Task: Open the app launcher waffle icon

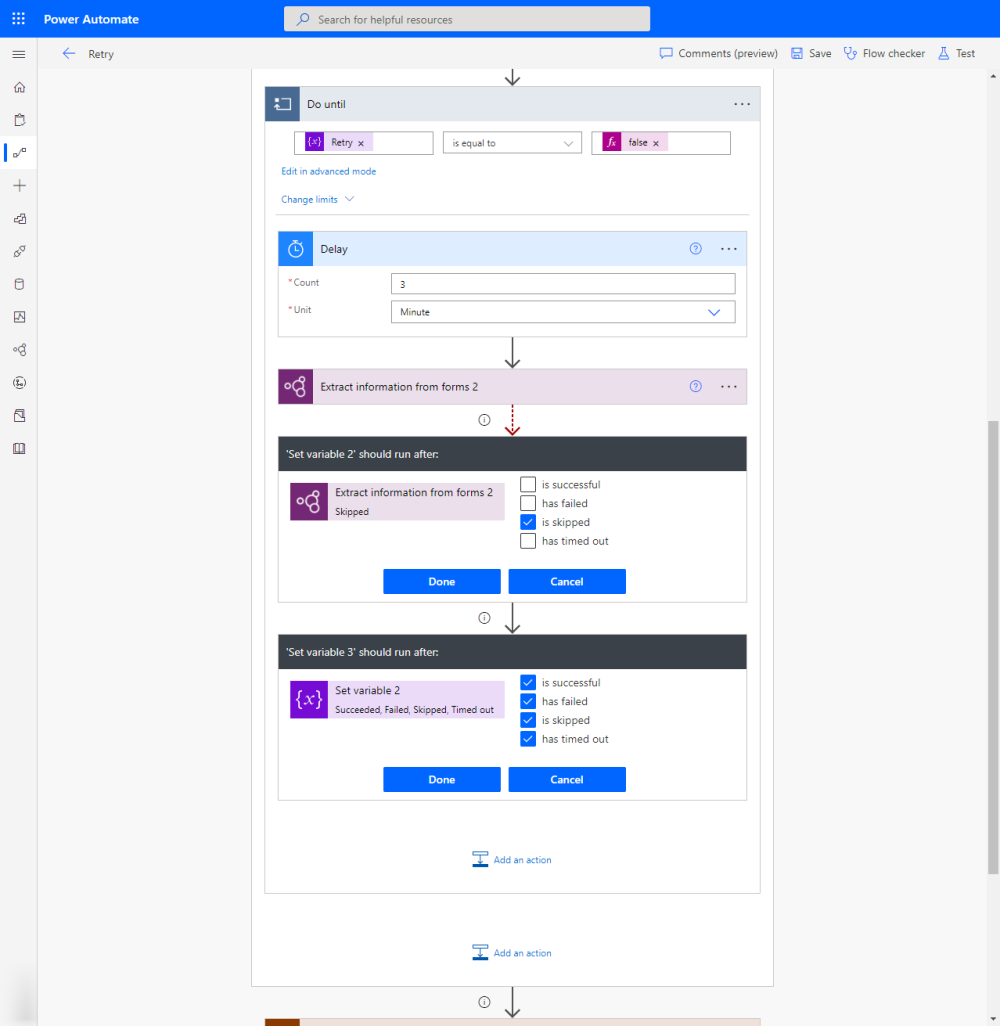Action: [18, 18]
